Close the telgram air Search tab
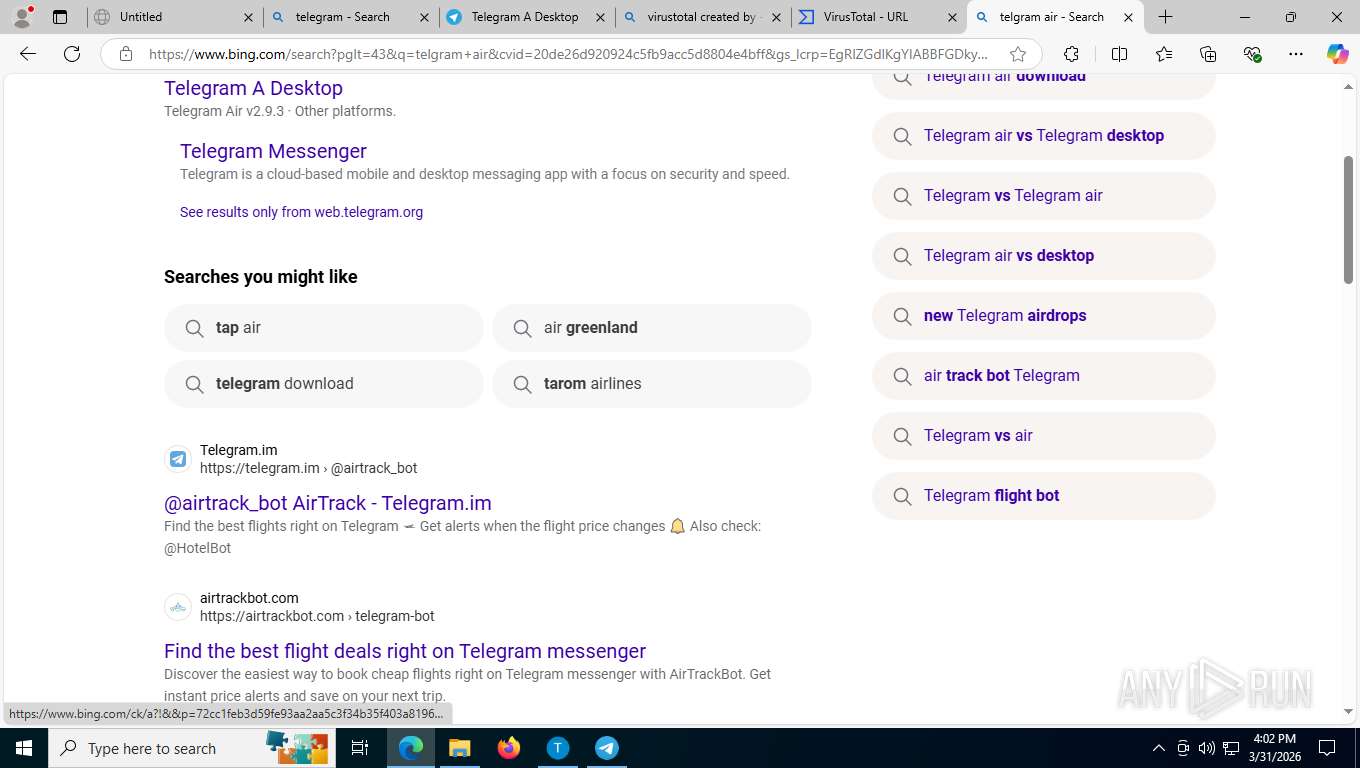Image resolution: width=1360 pixels, height=768 pixels. [x=1128, y=17]
